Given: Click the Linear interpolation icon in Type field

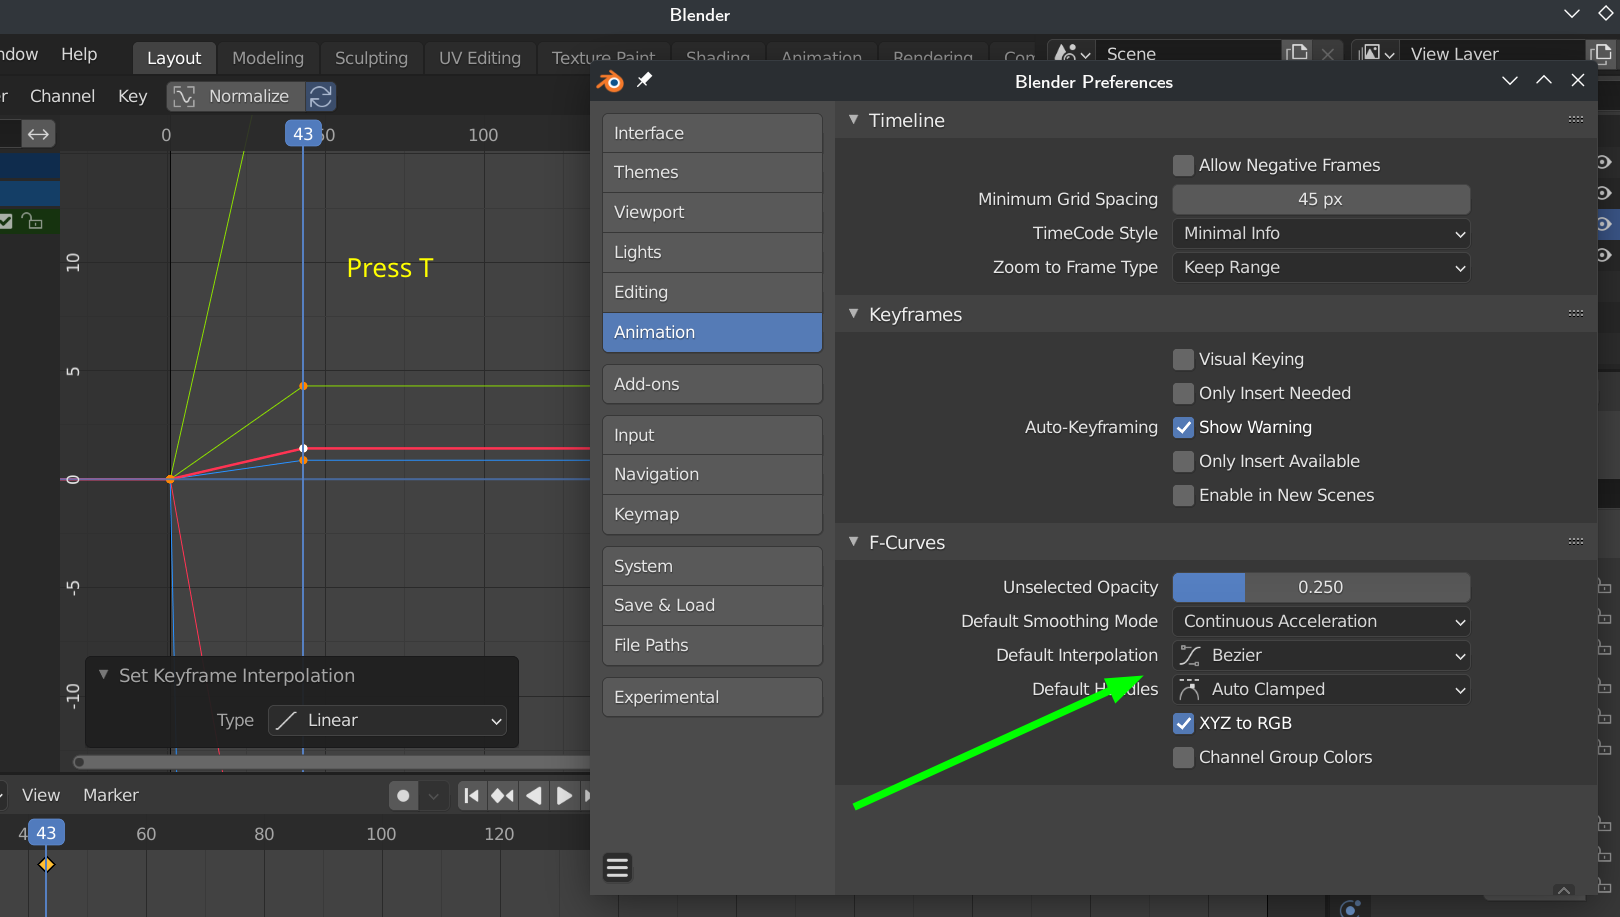Looking at the screenshot, I should tap(286, 720).
